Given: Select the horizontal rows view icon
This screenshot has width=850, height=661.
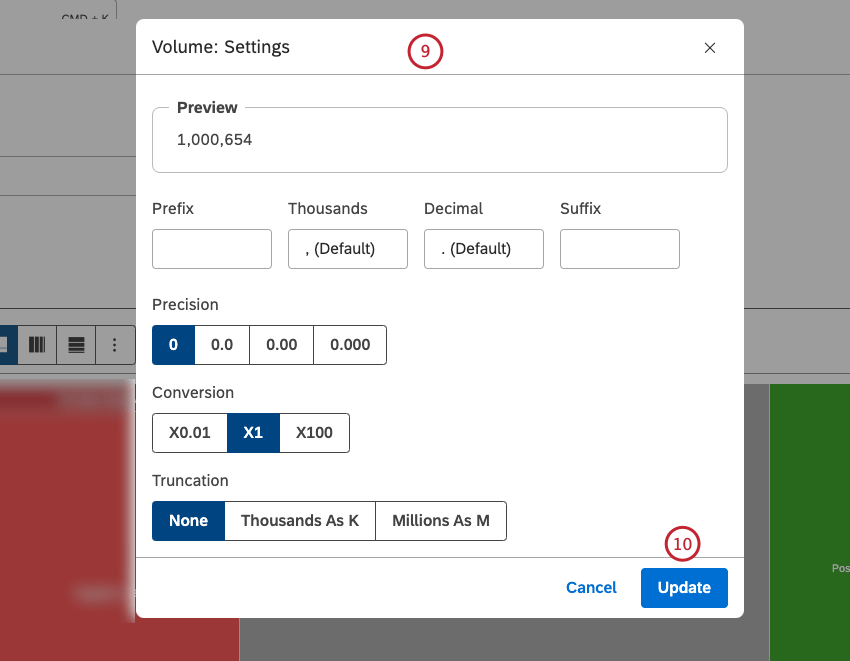Looking at the screenshot, I should pos(76,344).
